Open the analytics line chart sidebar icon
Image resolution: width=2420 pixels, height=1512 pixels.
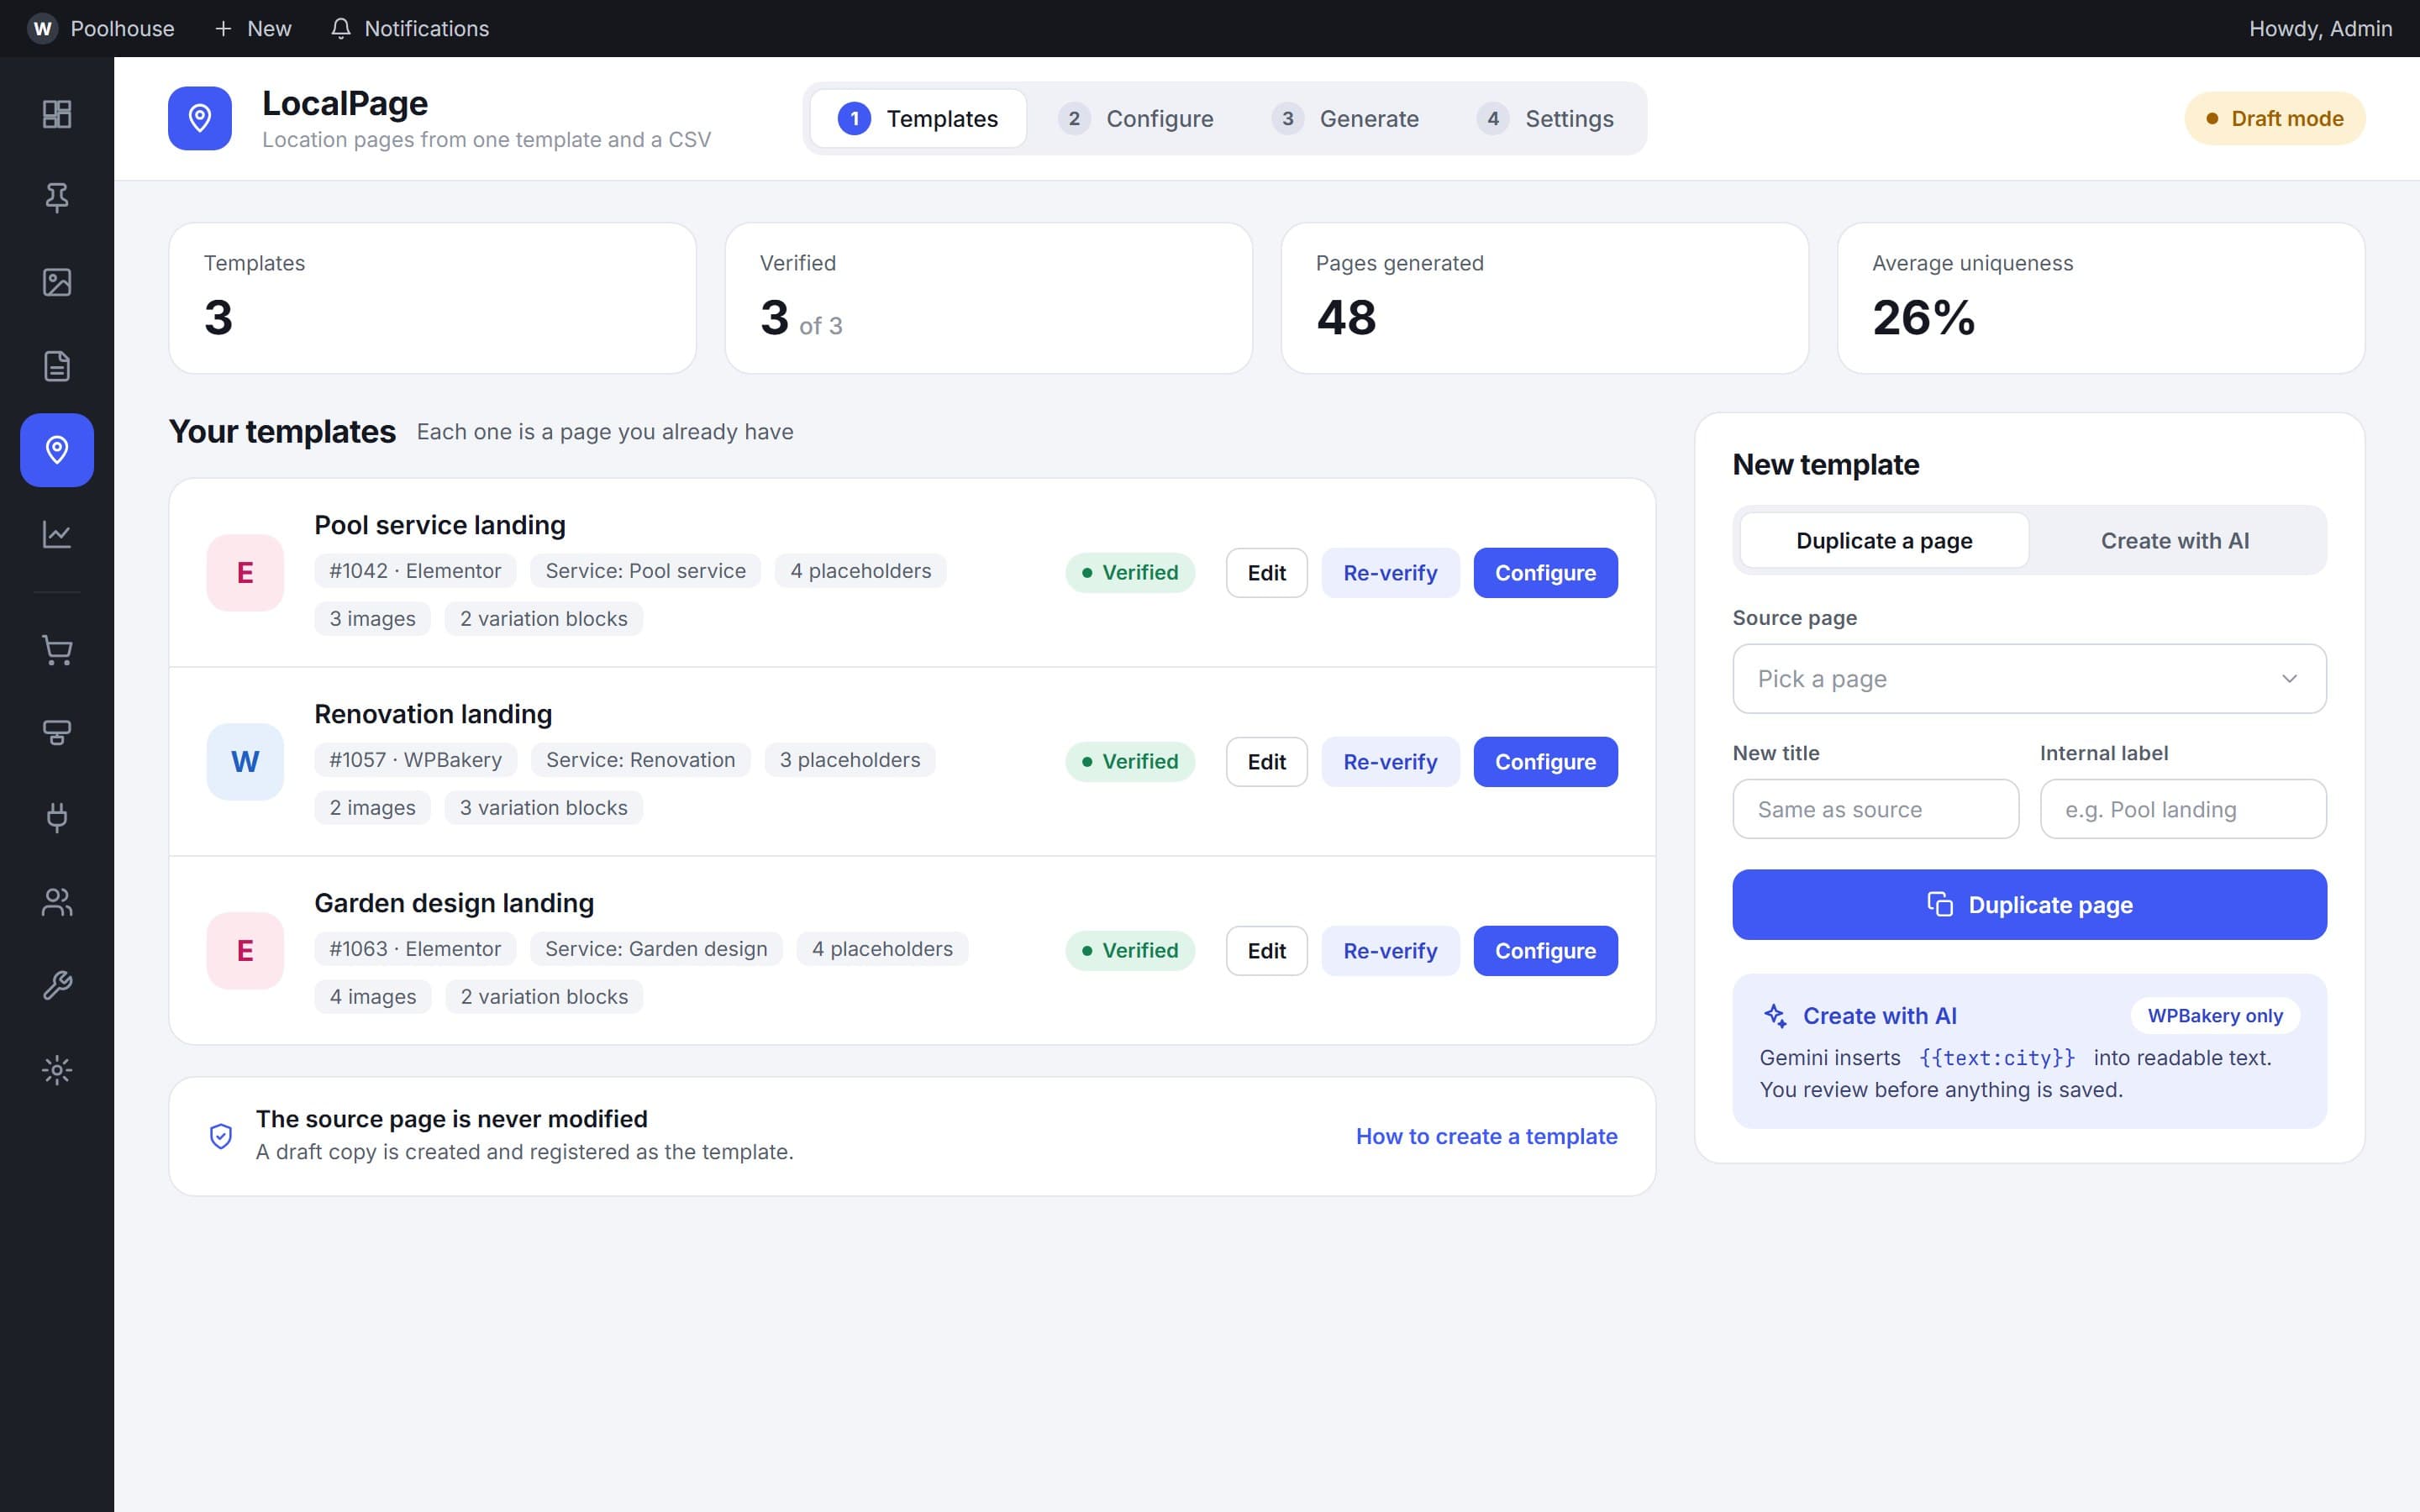click(x=57, y=534)
